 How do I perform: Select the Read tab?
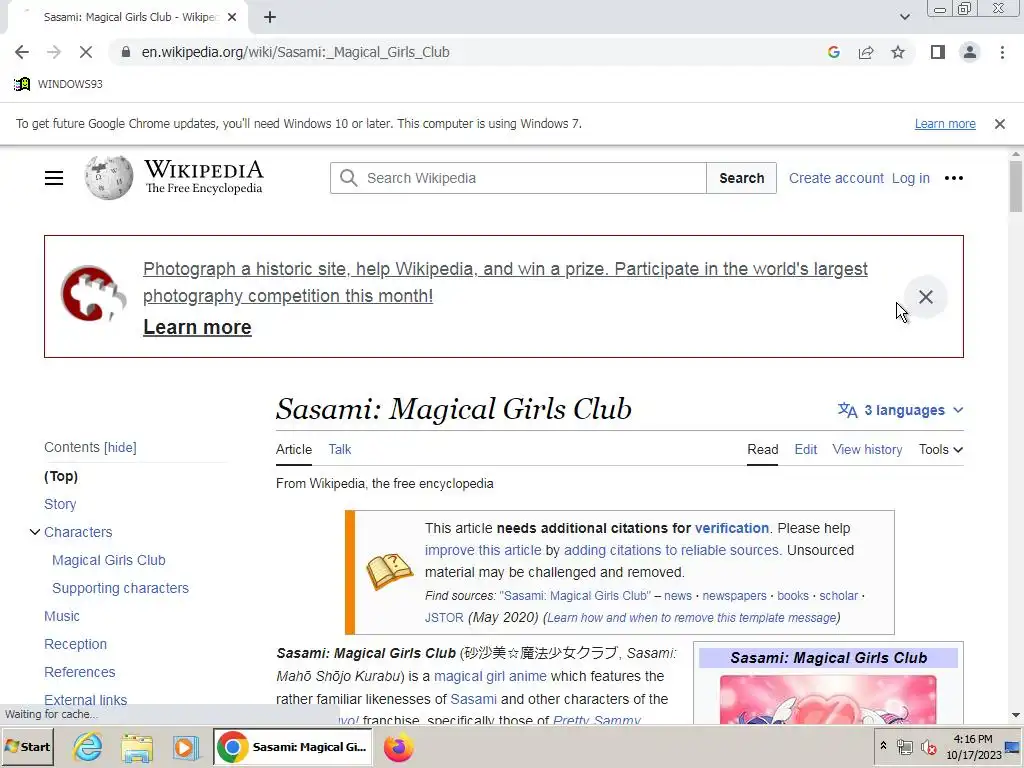pos(762,449)
